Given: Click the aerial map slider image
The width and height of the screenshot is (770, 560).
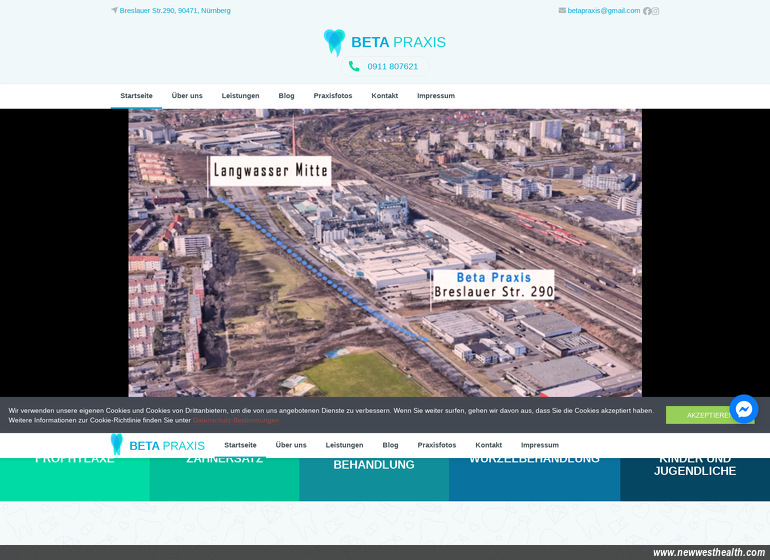Looking at the screenshot, I should coord(385,252).
